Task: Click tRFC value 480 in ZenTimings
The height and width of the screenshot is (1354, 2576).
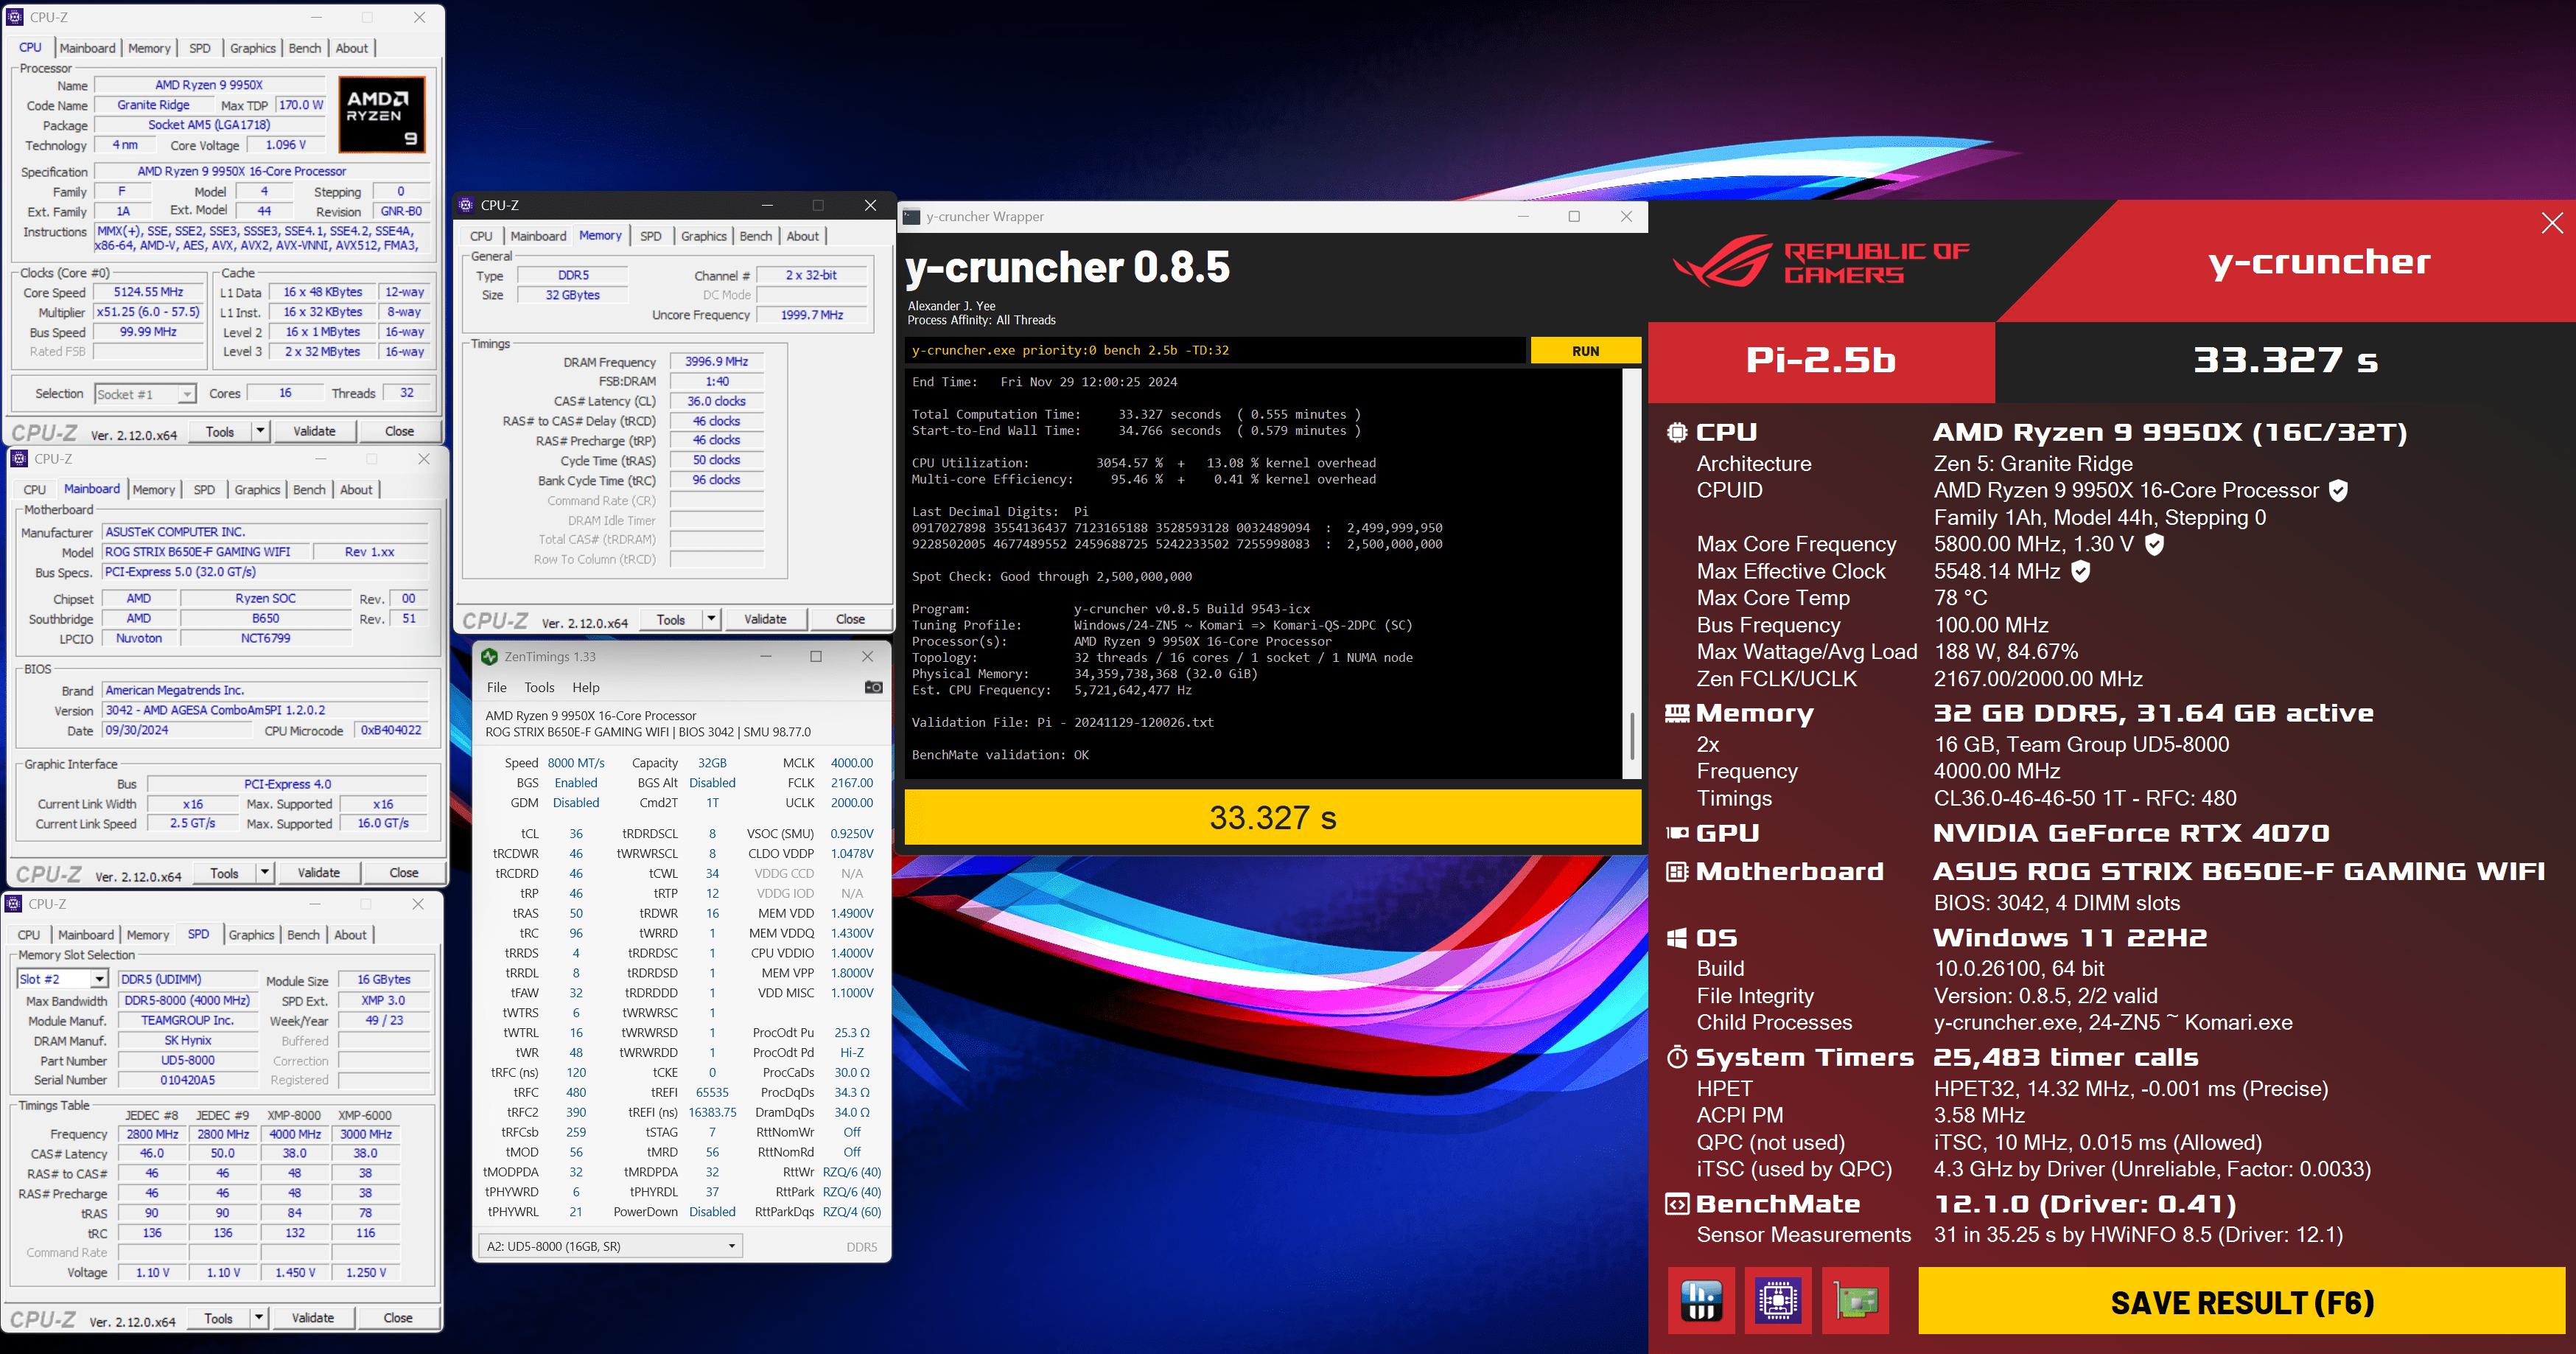Action: click(576, 1093)
